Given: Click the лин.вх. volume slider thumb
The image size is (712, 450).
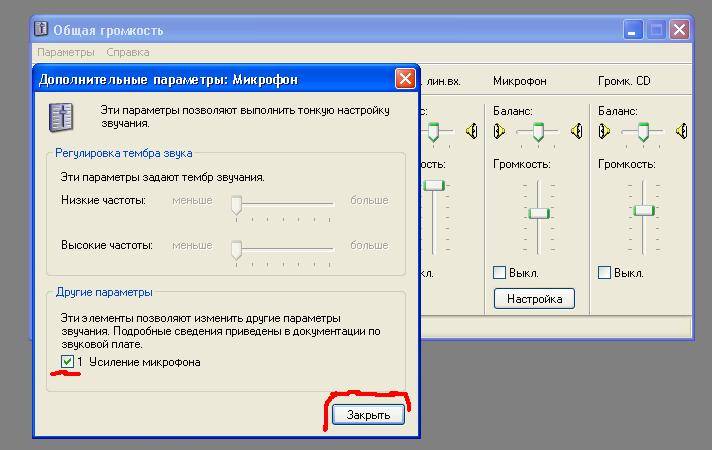Looking at the screenshot, I should [434, 185].
